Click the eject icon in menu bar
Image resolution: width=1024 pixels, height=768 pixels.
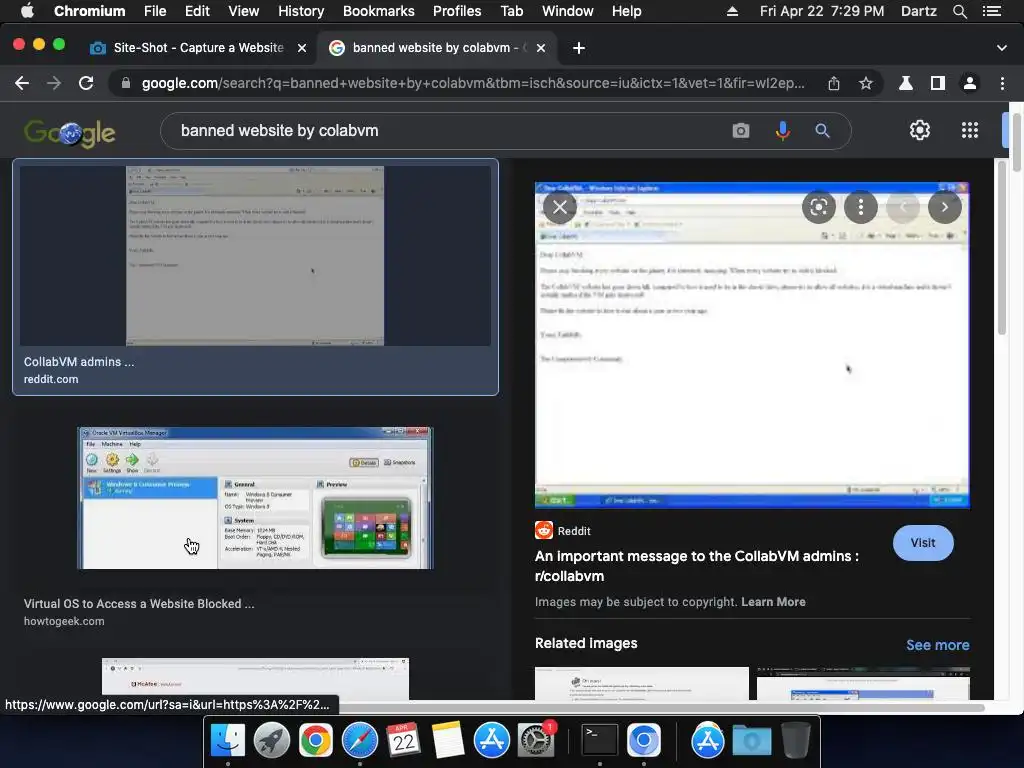click(732, 11)
